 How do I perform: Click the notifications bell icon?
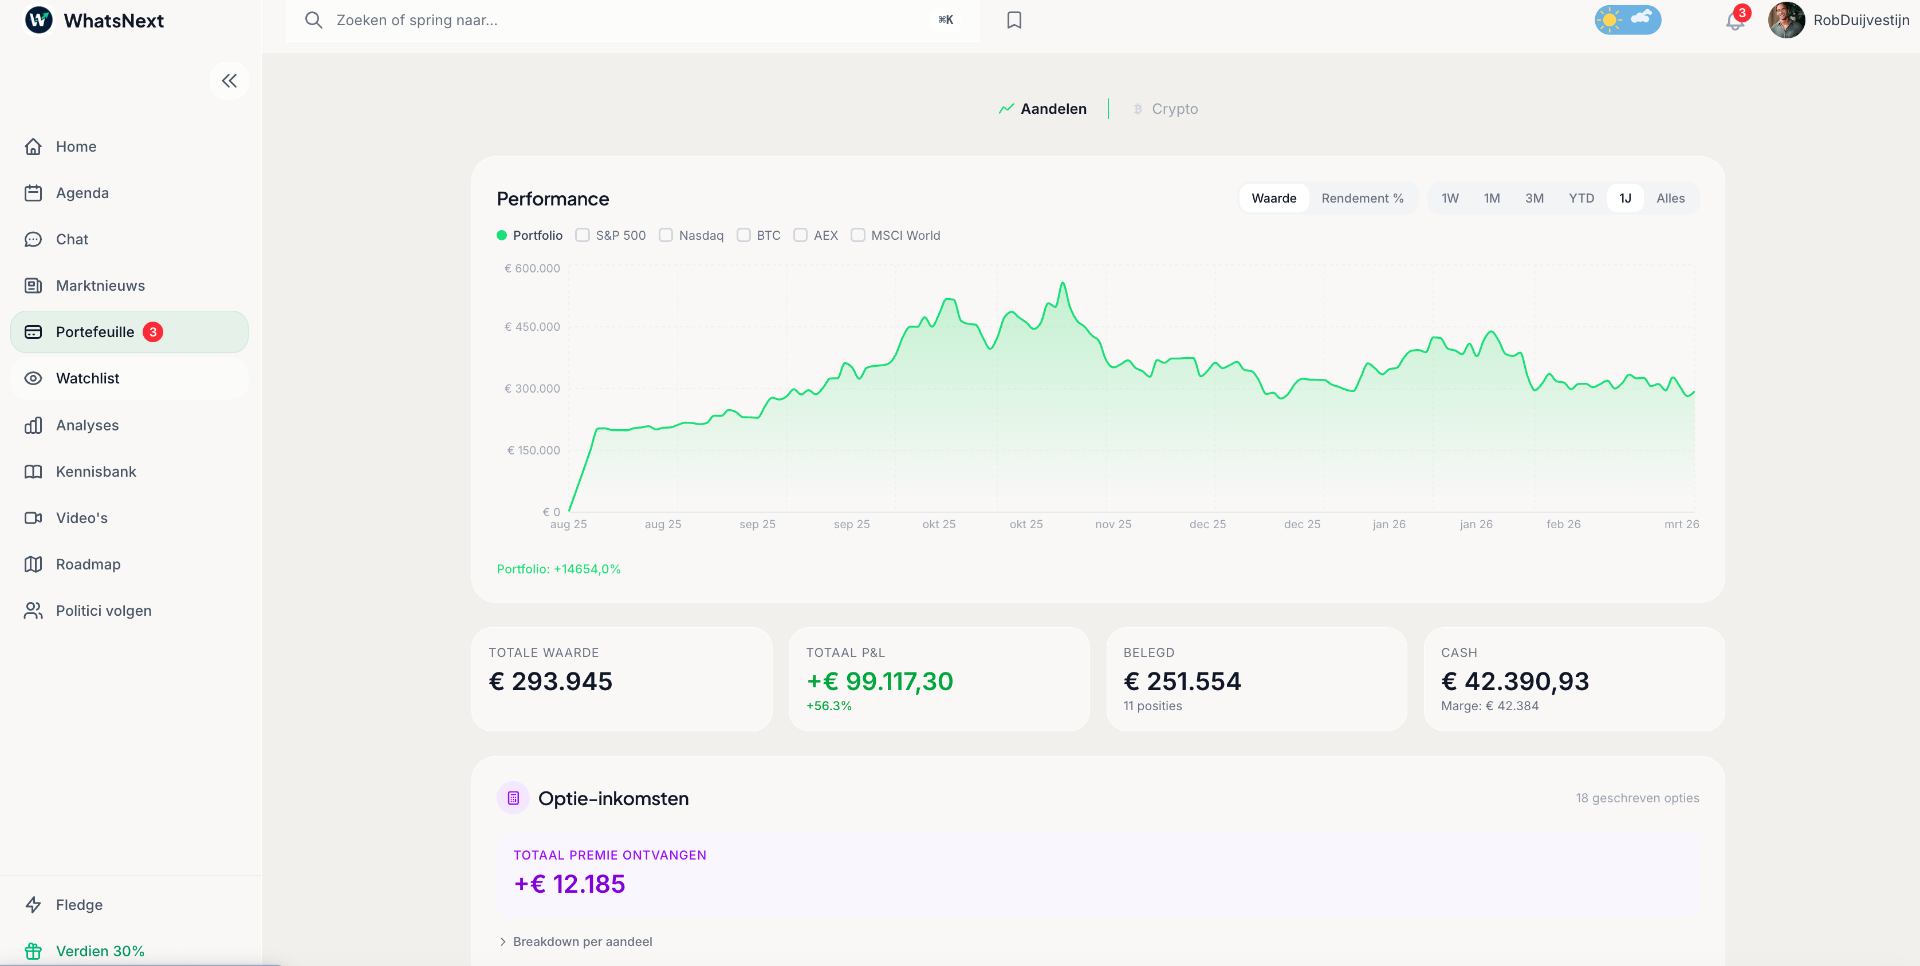1735,20
